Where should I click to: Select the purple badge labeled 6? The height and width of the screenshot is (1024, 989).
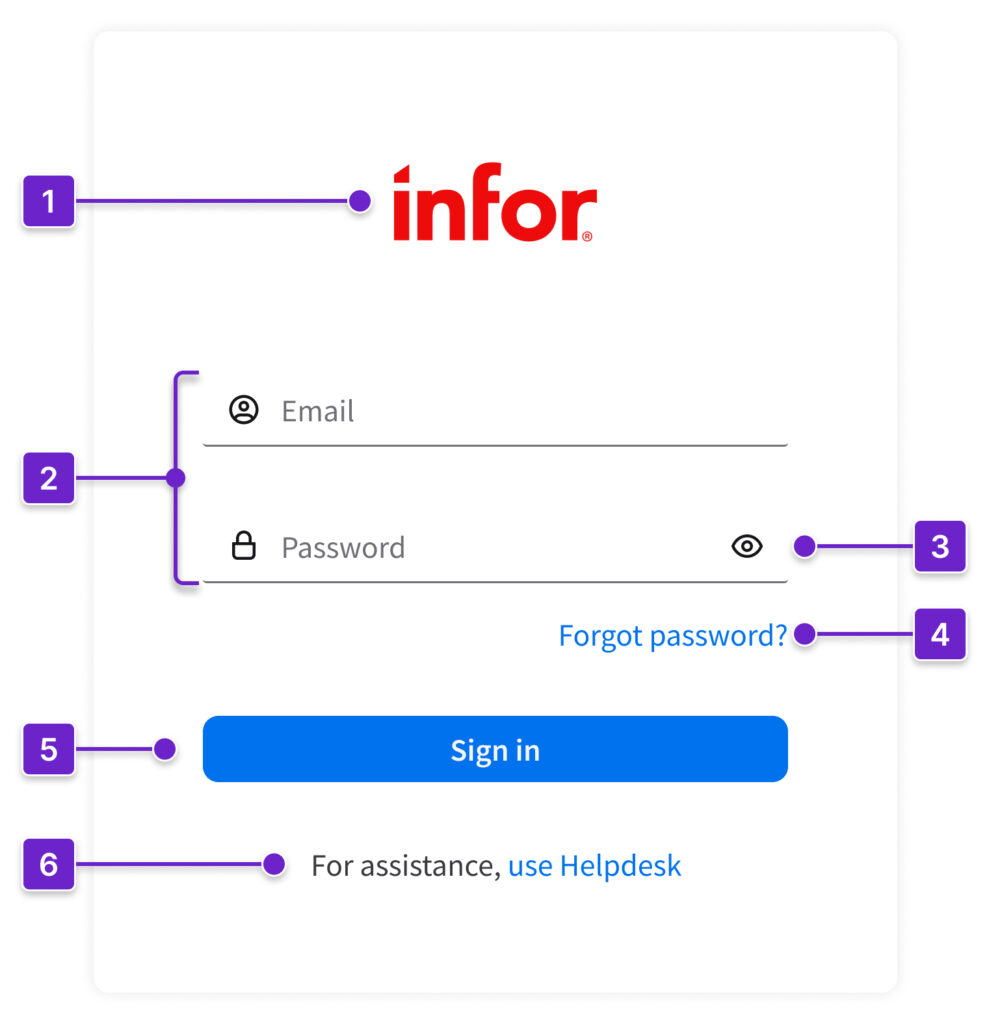tap(49, 864)
